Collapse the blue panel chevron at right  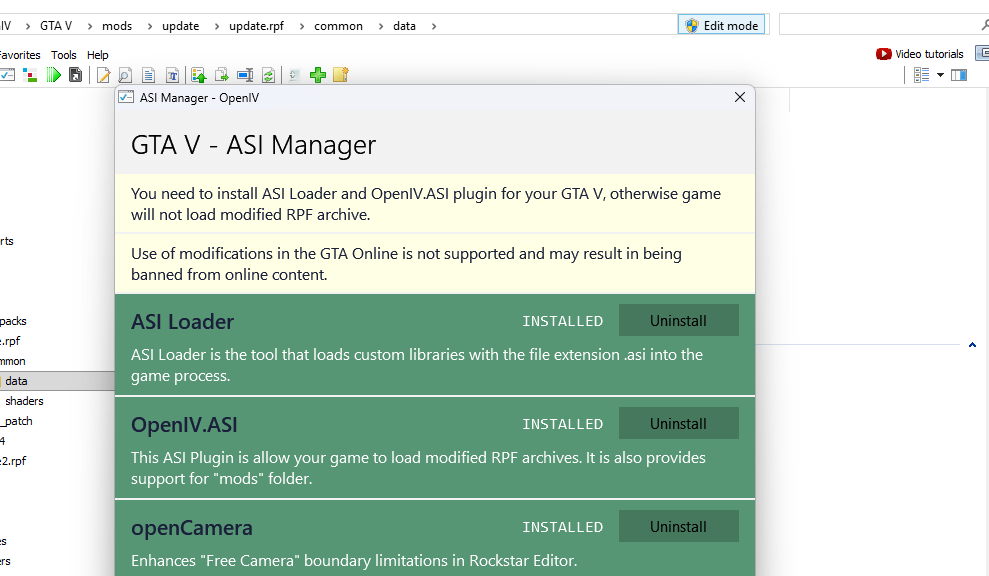[972, 344]
